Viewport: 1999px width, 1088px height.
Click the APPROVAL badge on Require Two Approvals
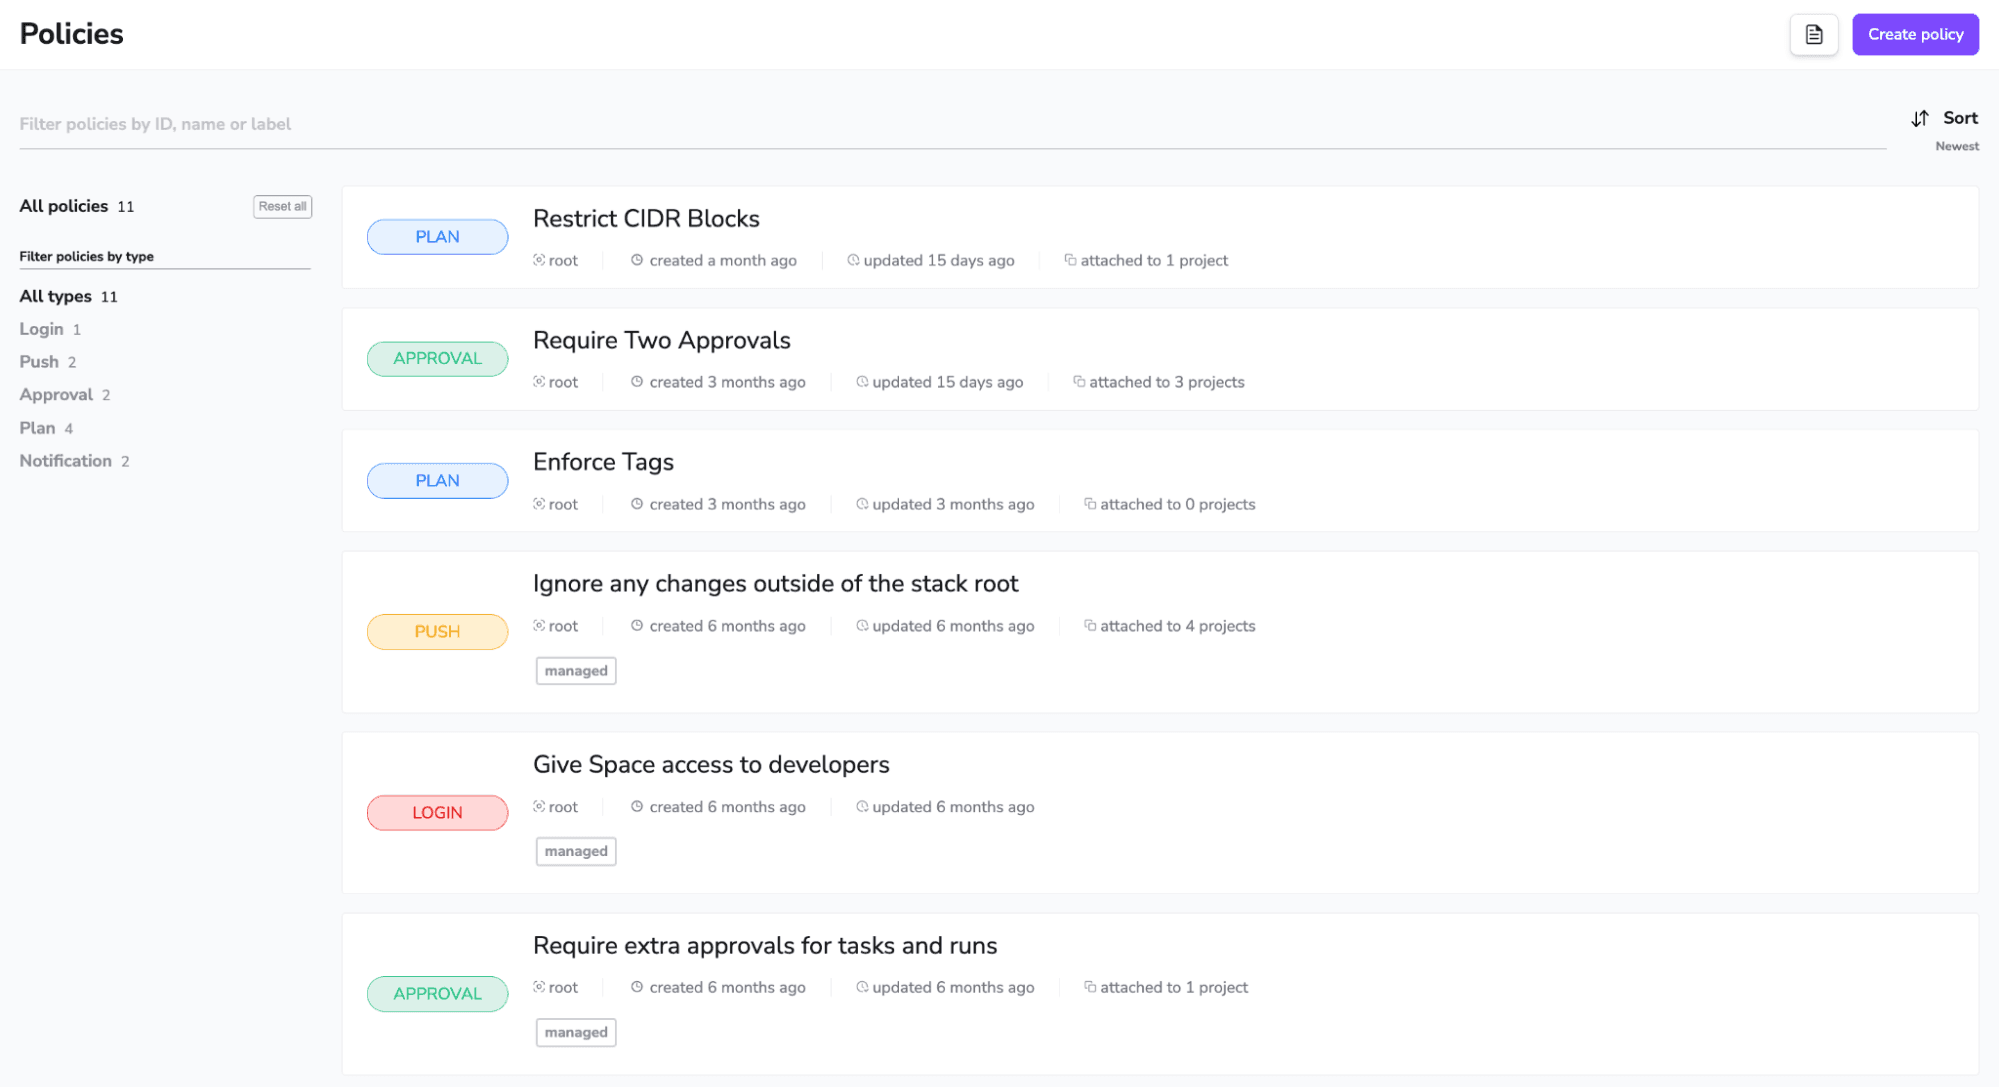click(x=437, y=358)
